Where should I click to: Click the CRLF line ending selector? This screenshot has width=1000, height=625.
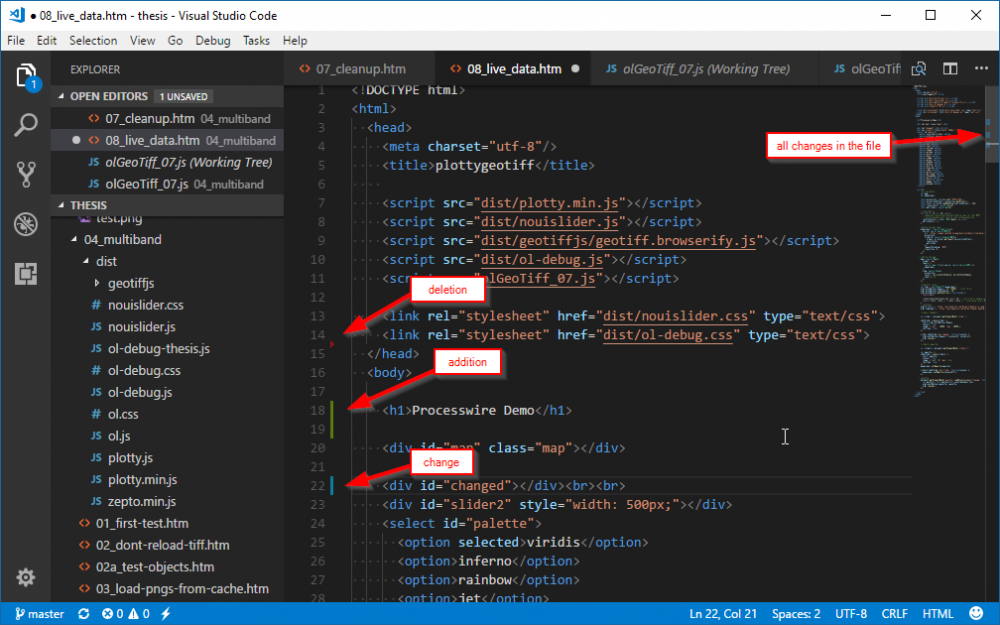pos(894,613)
